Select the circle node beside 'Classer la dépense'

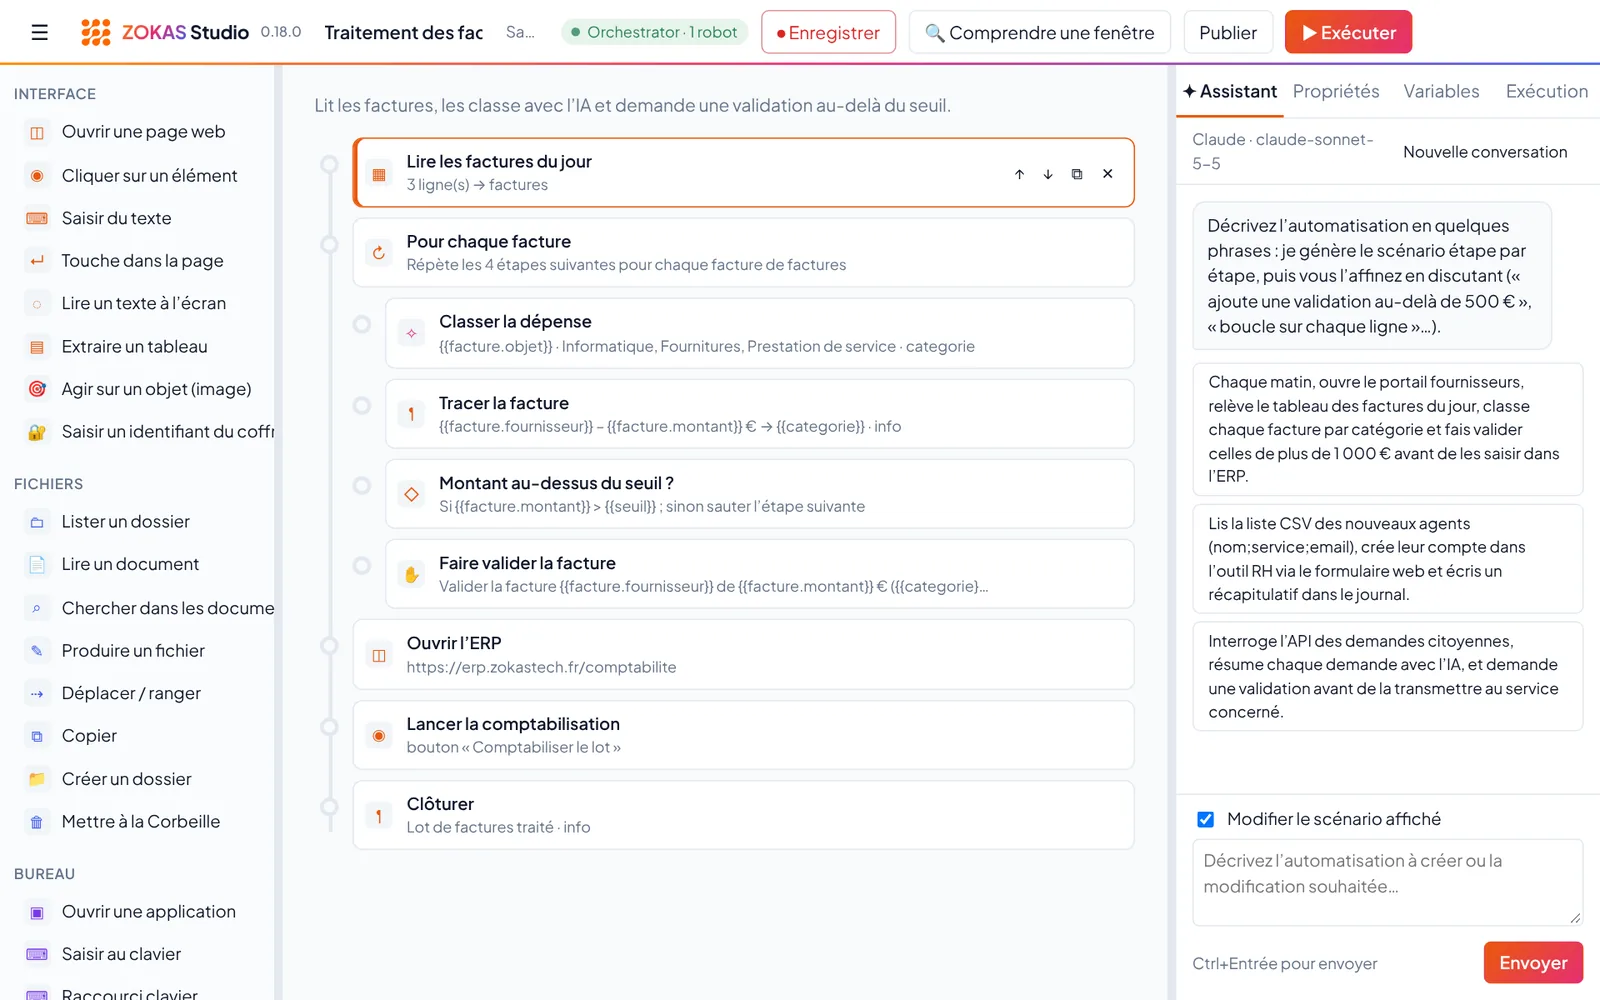(362, 324)
